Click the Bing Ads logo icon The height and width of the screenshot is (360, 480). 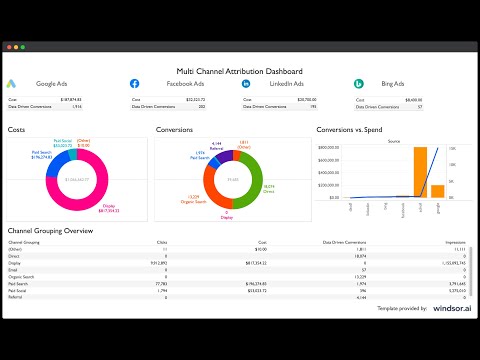(x=359, y=84)
